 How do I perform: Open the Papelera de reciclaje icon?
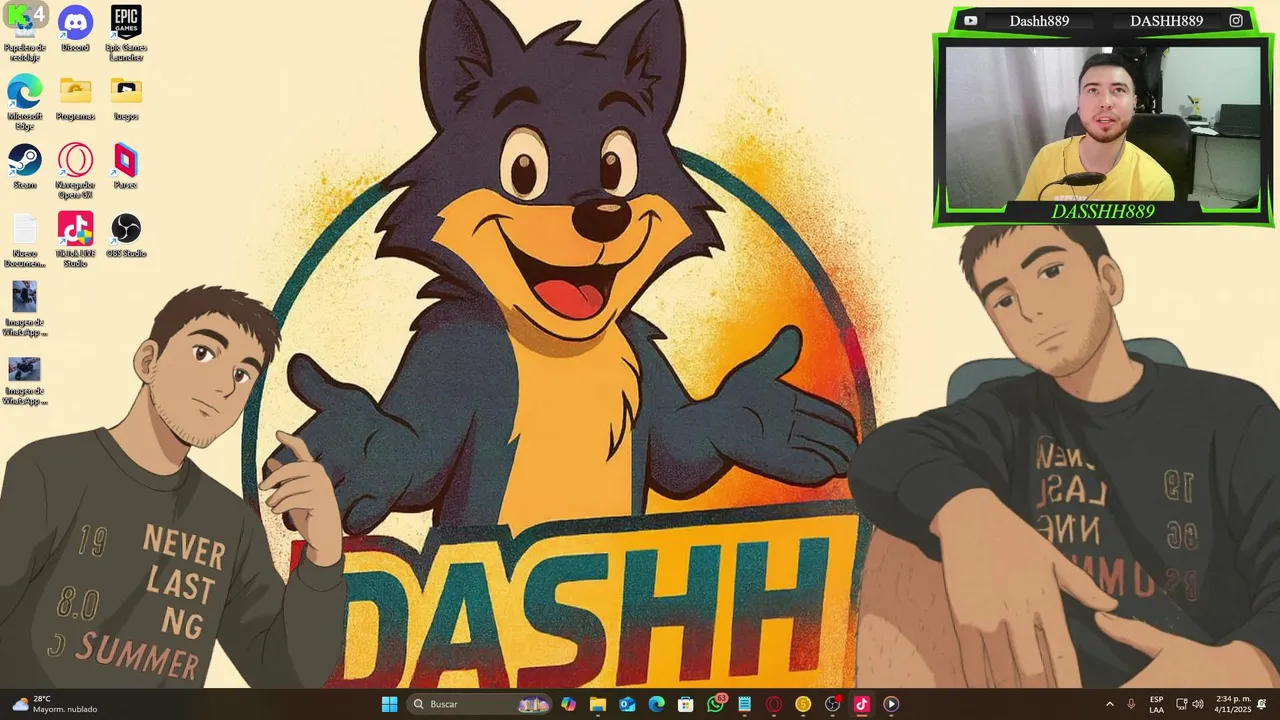(x=25, y=33)
